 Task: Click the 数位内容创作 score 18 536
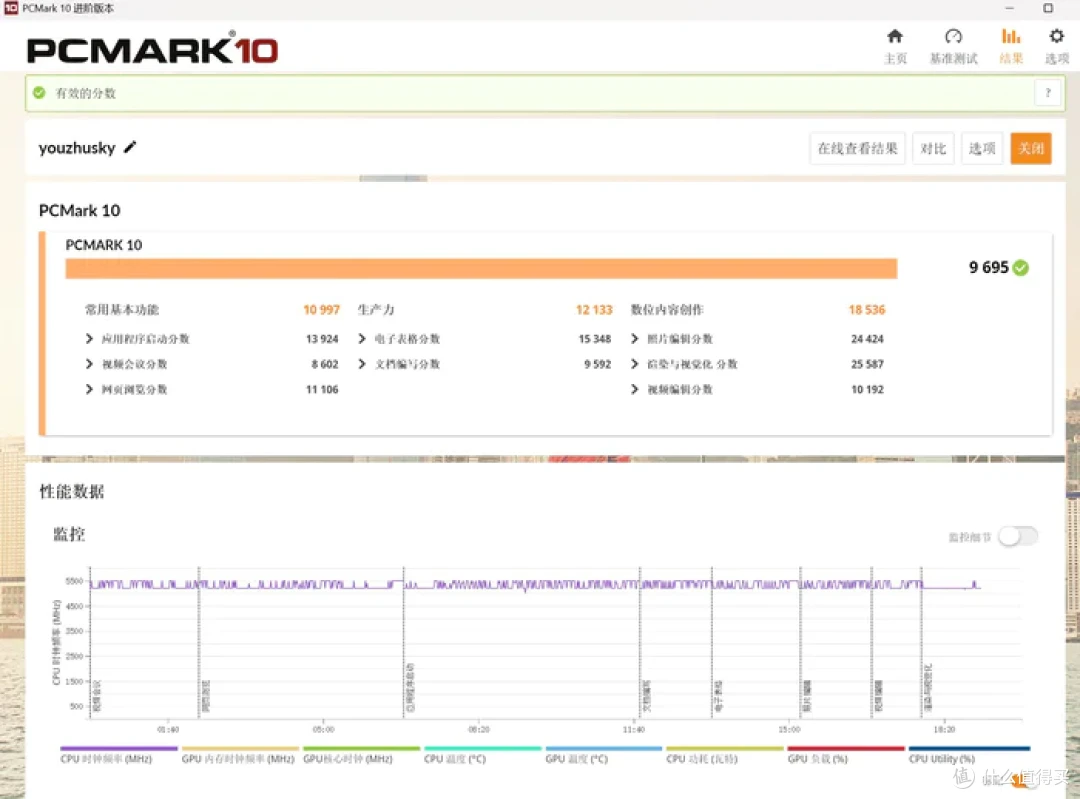[866, 309]
